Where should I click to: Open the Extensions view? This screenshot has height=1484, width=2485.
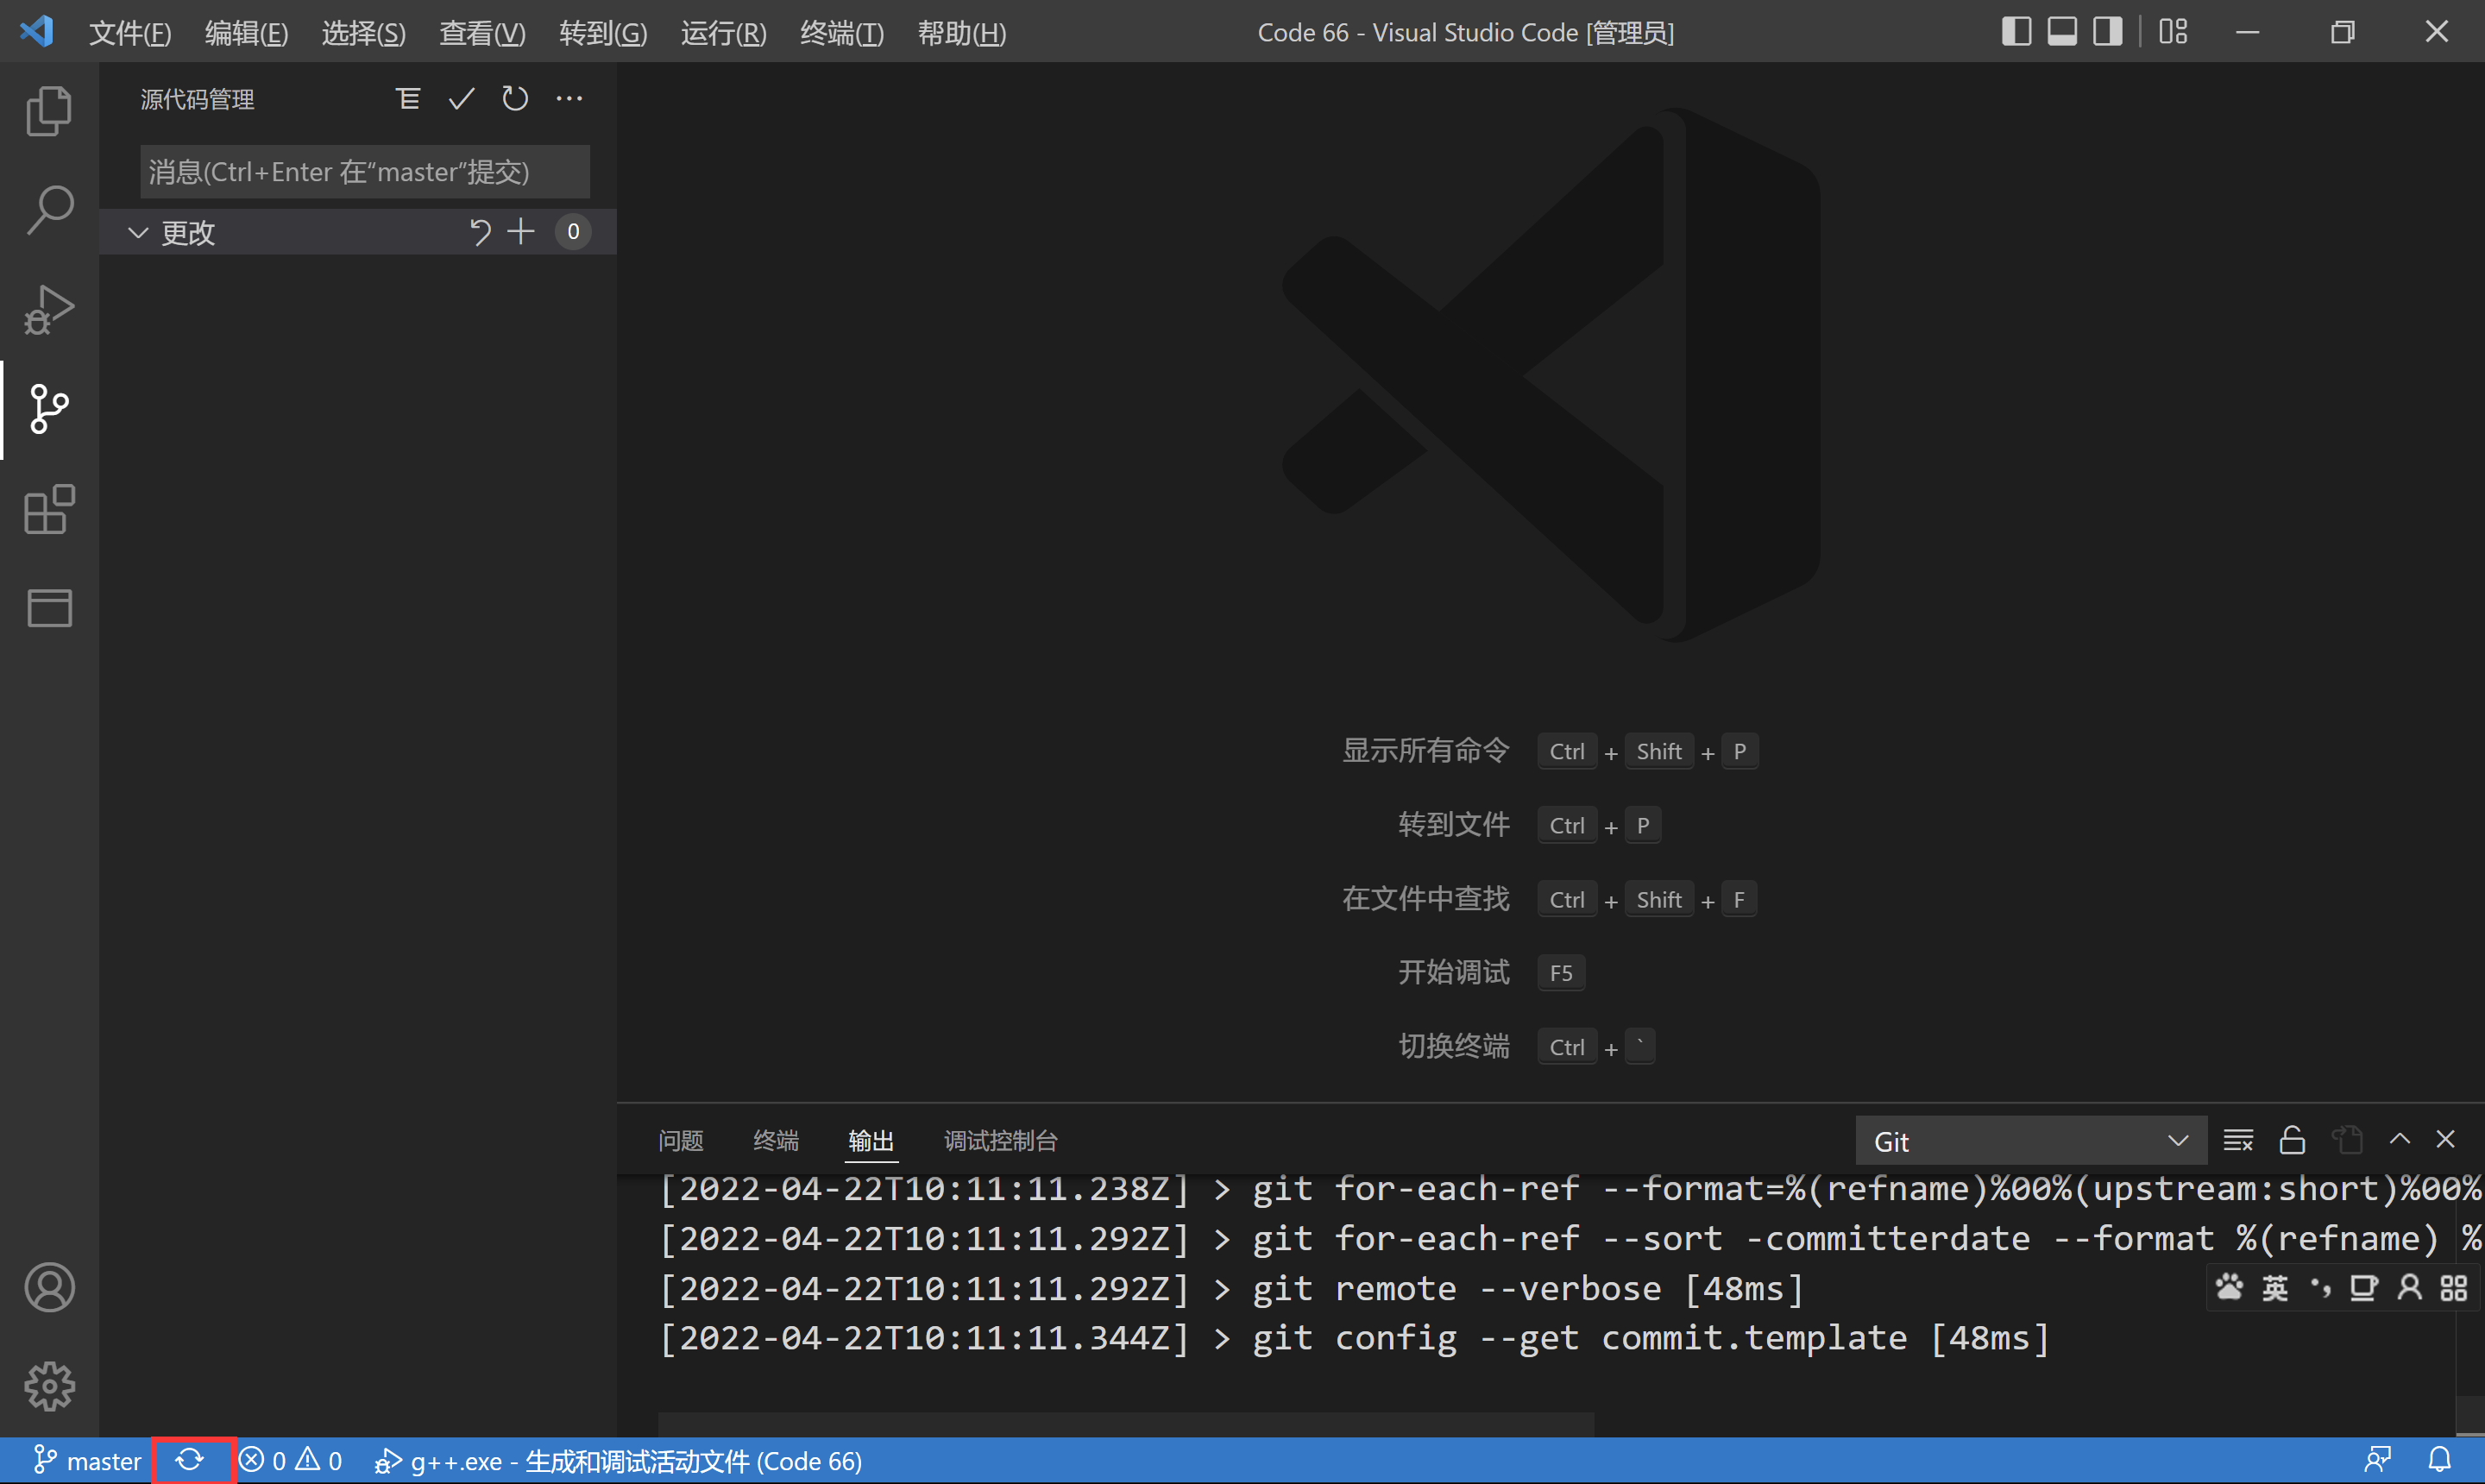pos(49,509)
